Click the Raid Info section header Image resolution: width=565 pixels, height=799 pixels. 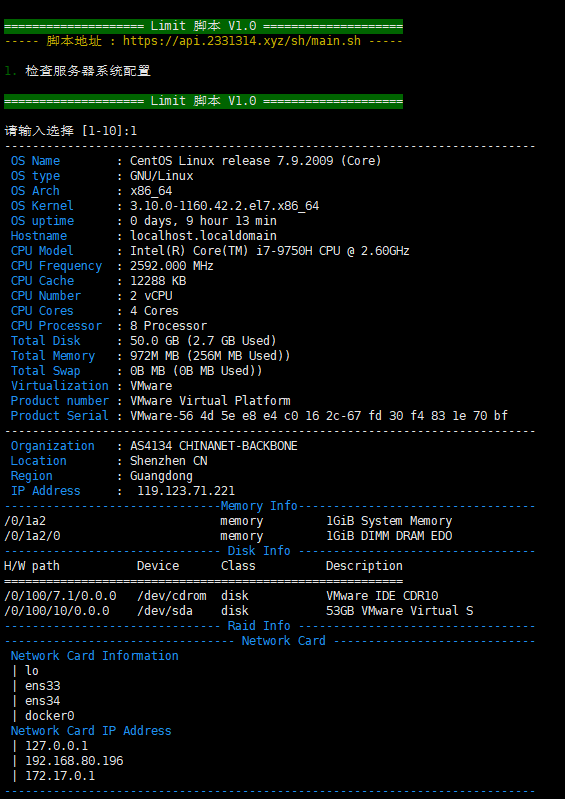259,626
